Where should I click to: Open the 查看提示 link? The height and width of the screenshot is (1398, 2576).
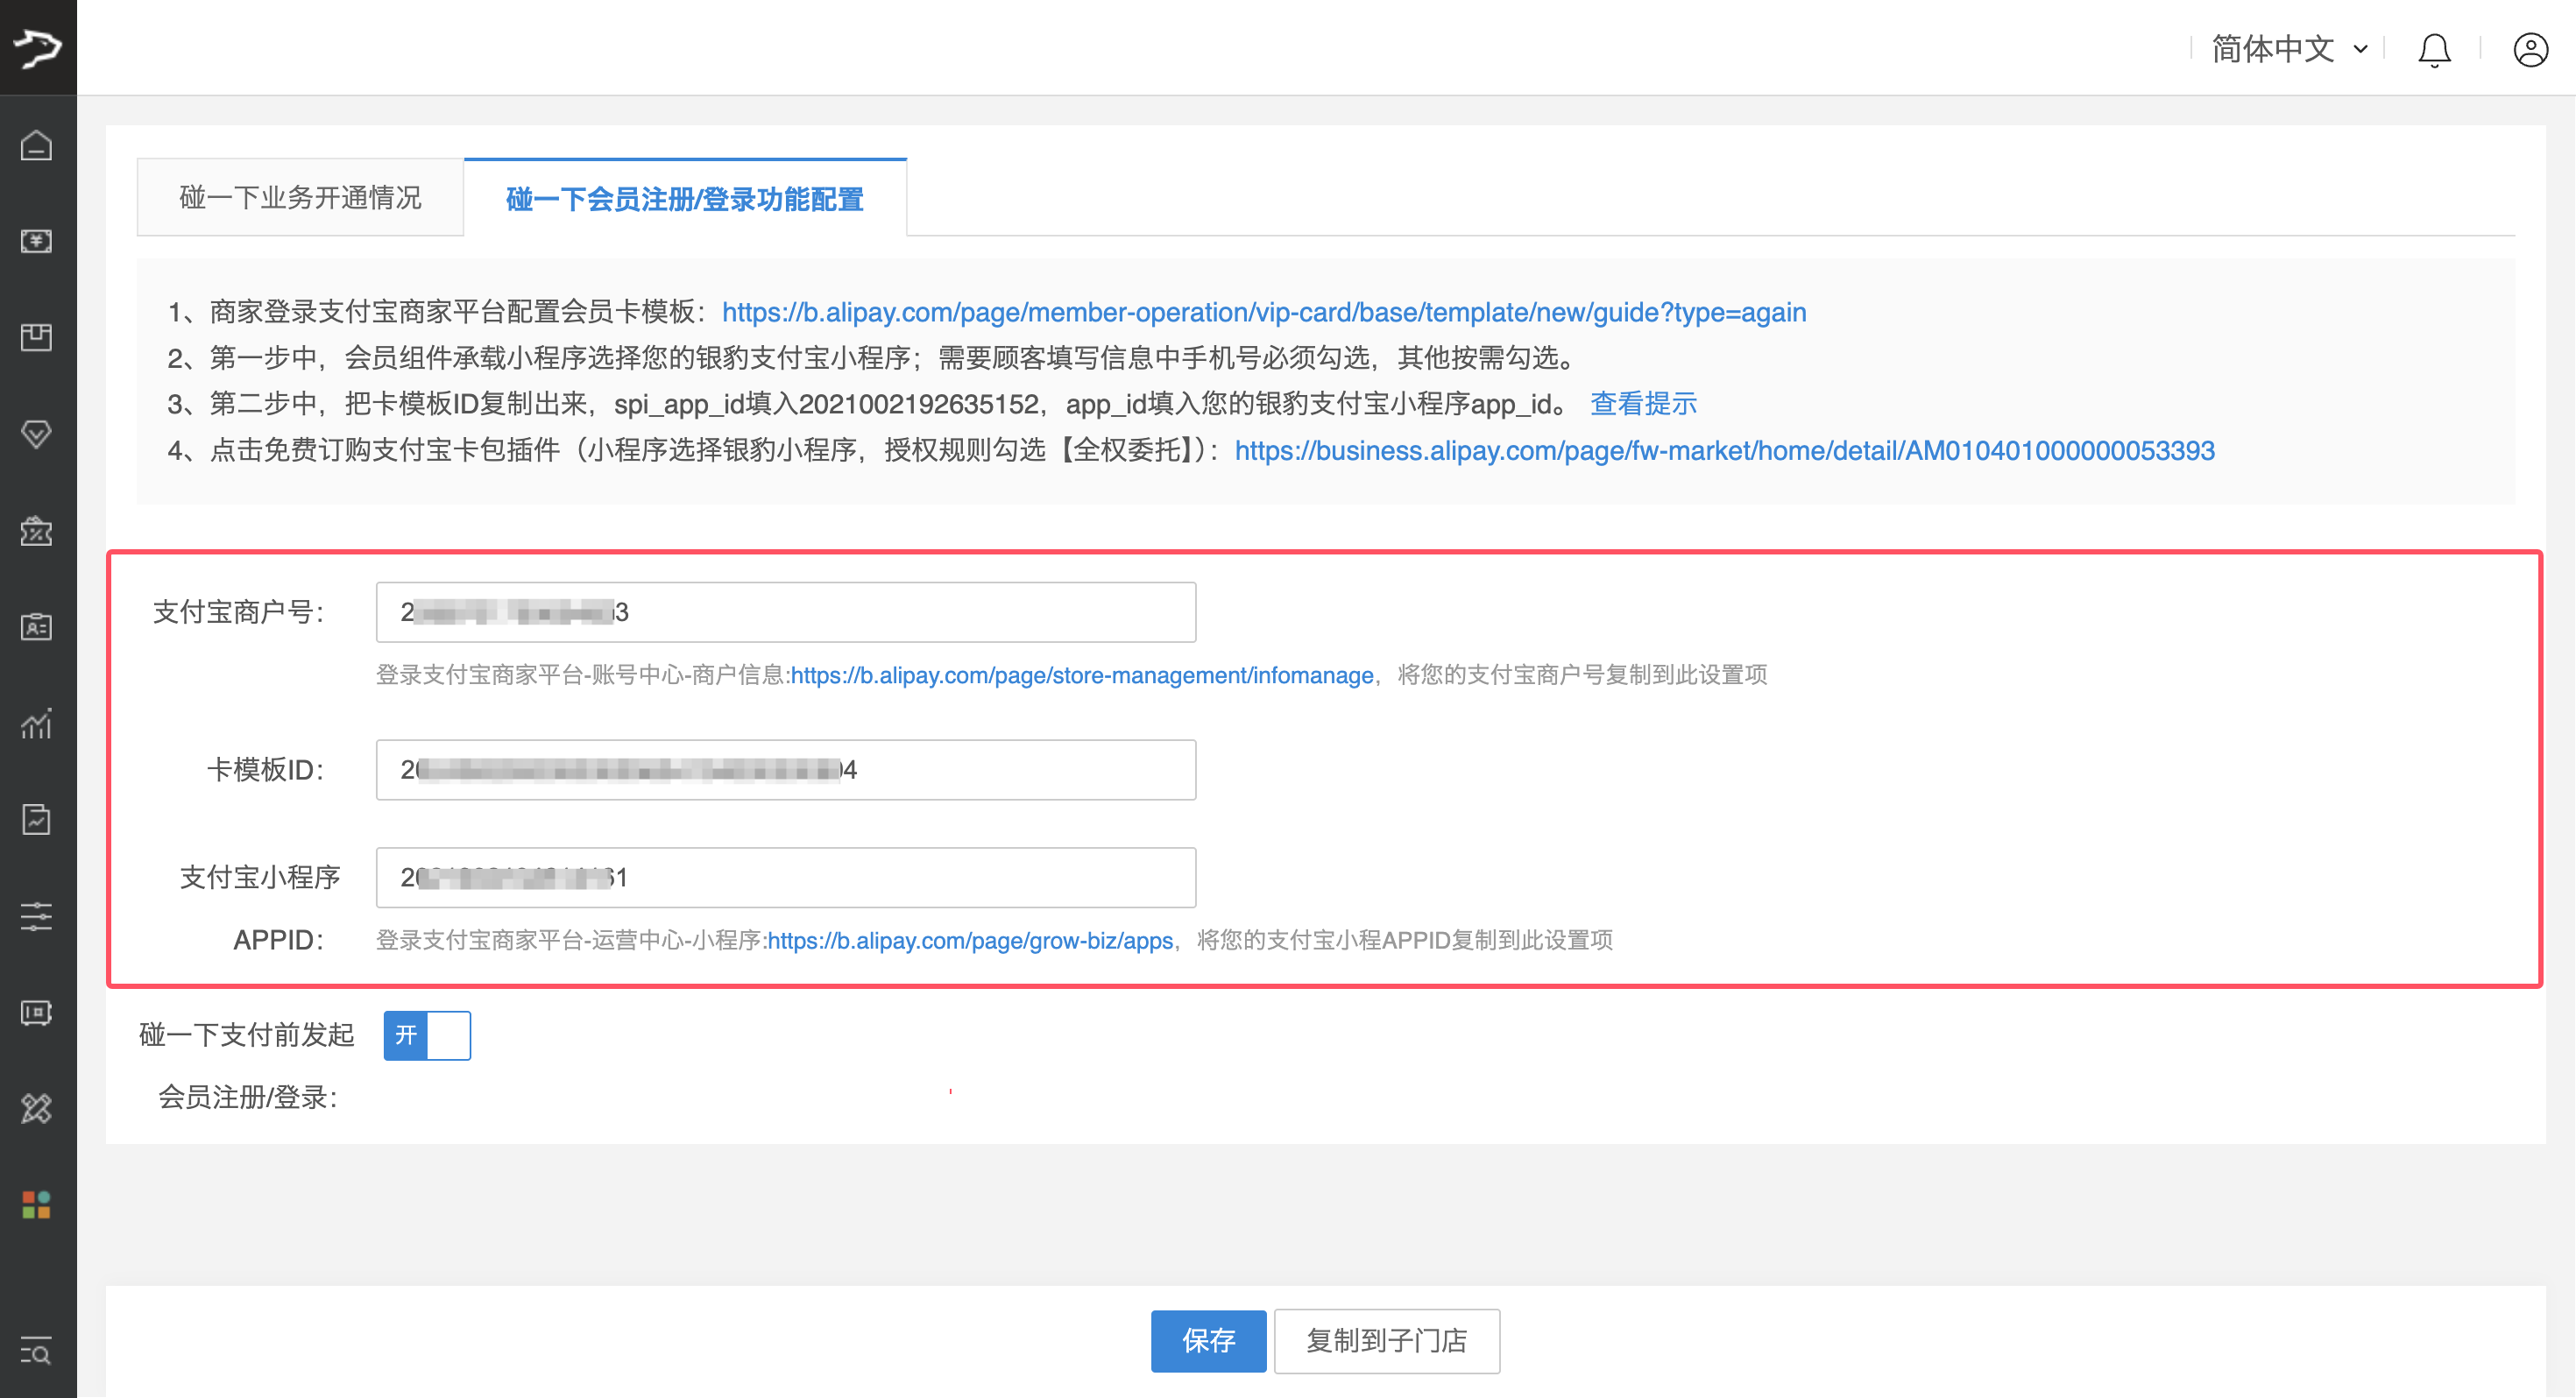[1643, 403]
